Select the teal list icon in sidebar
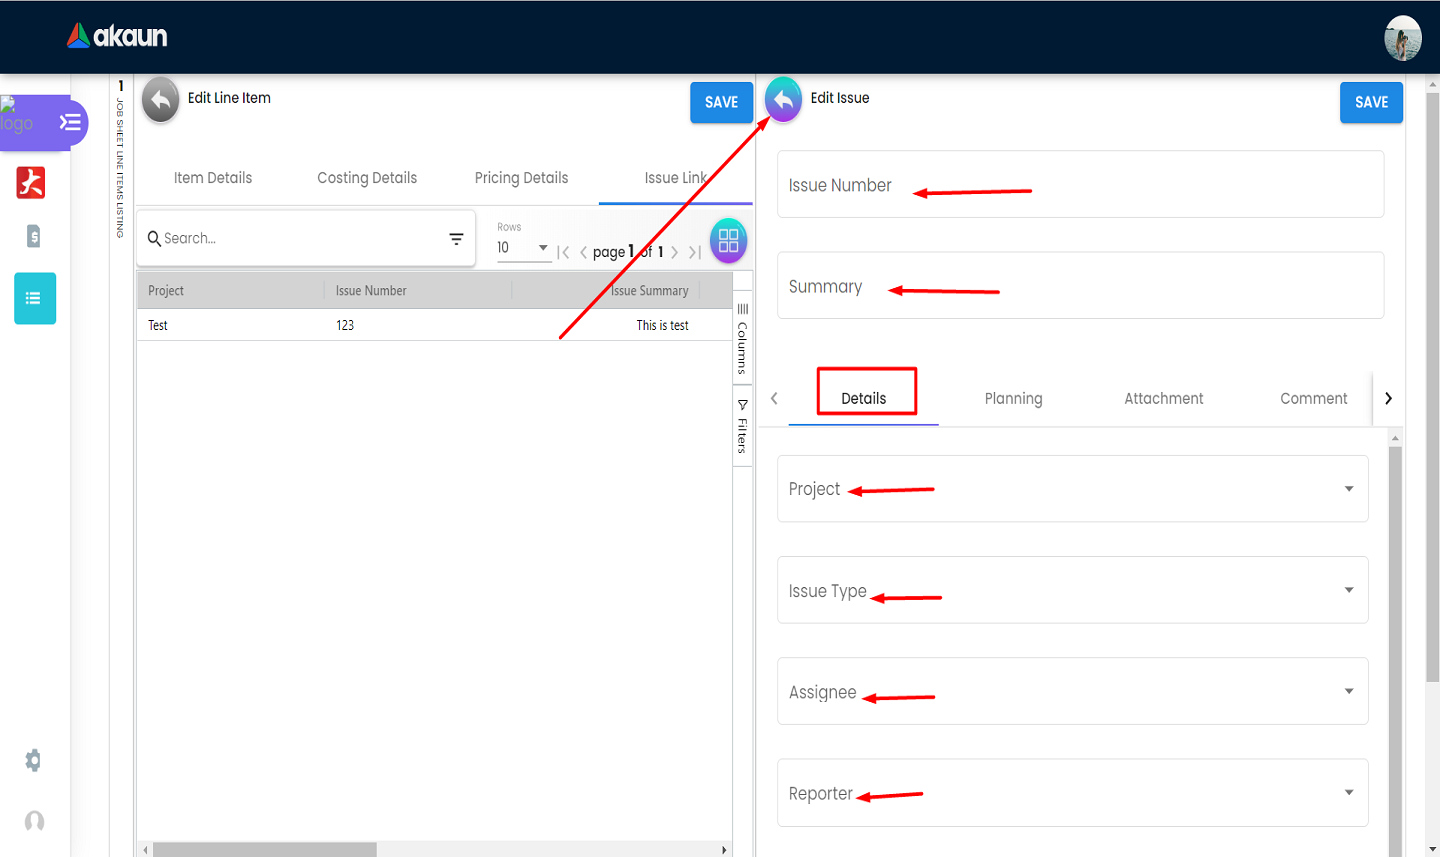 pyautogui.click(x=34, y=298)
